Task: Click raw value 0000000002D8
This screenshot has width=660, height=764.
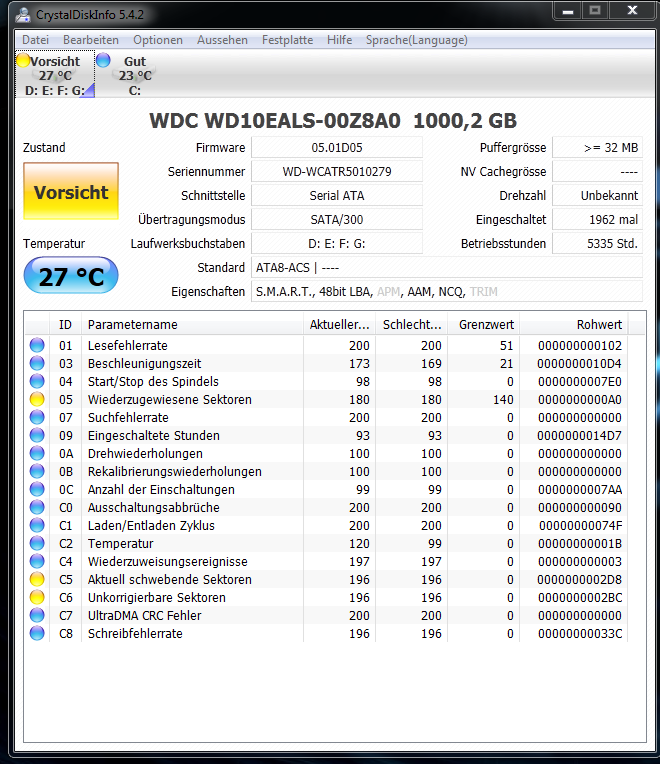Action: point(580,579)
